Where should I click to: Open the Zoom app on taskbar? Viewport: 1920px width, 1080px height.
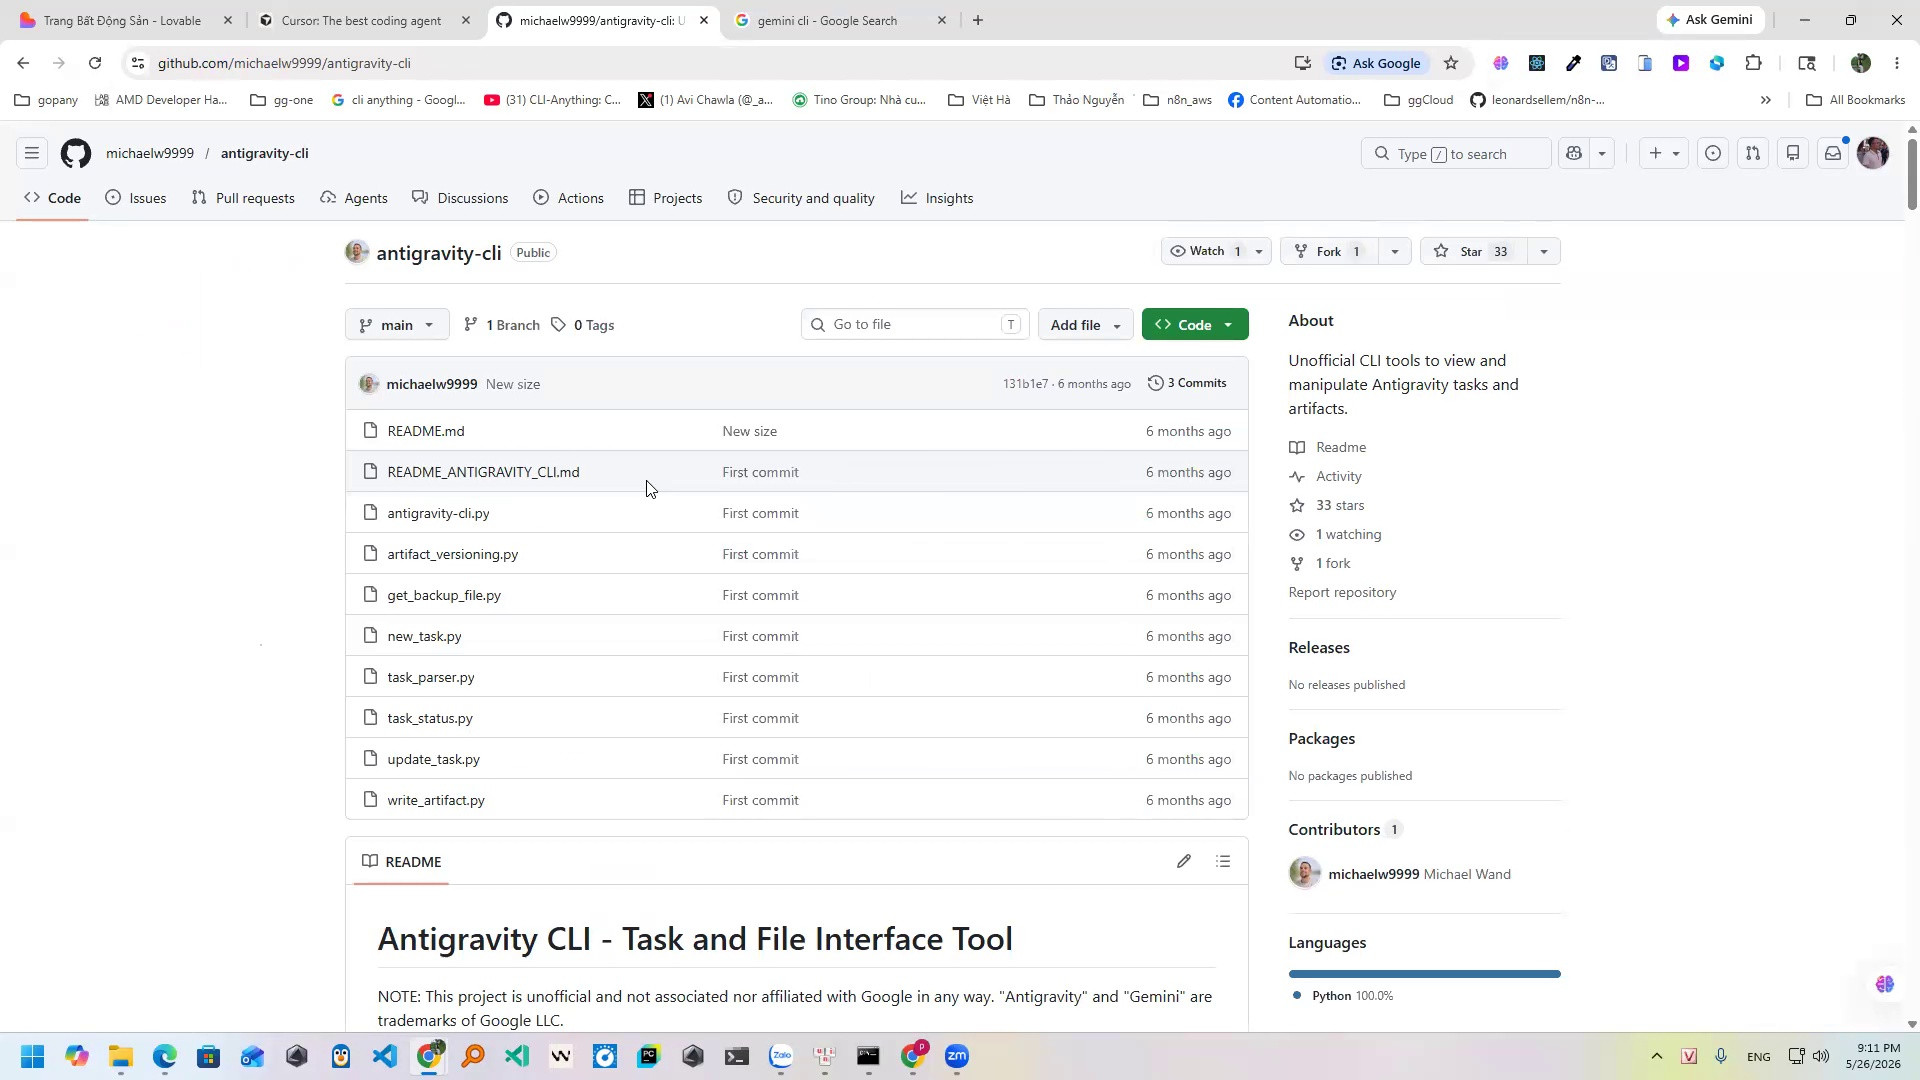[x=957, y=1057]
